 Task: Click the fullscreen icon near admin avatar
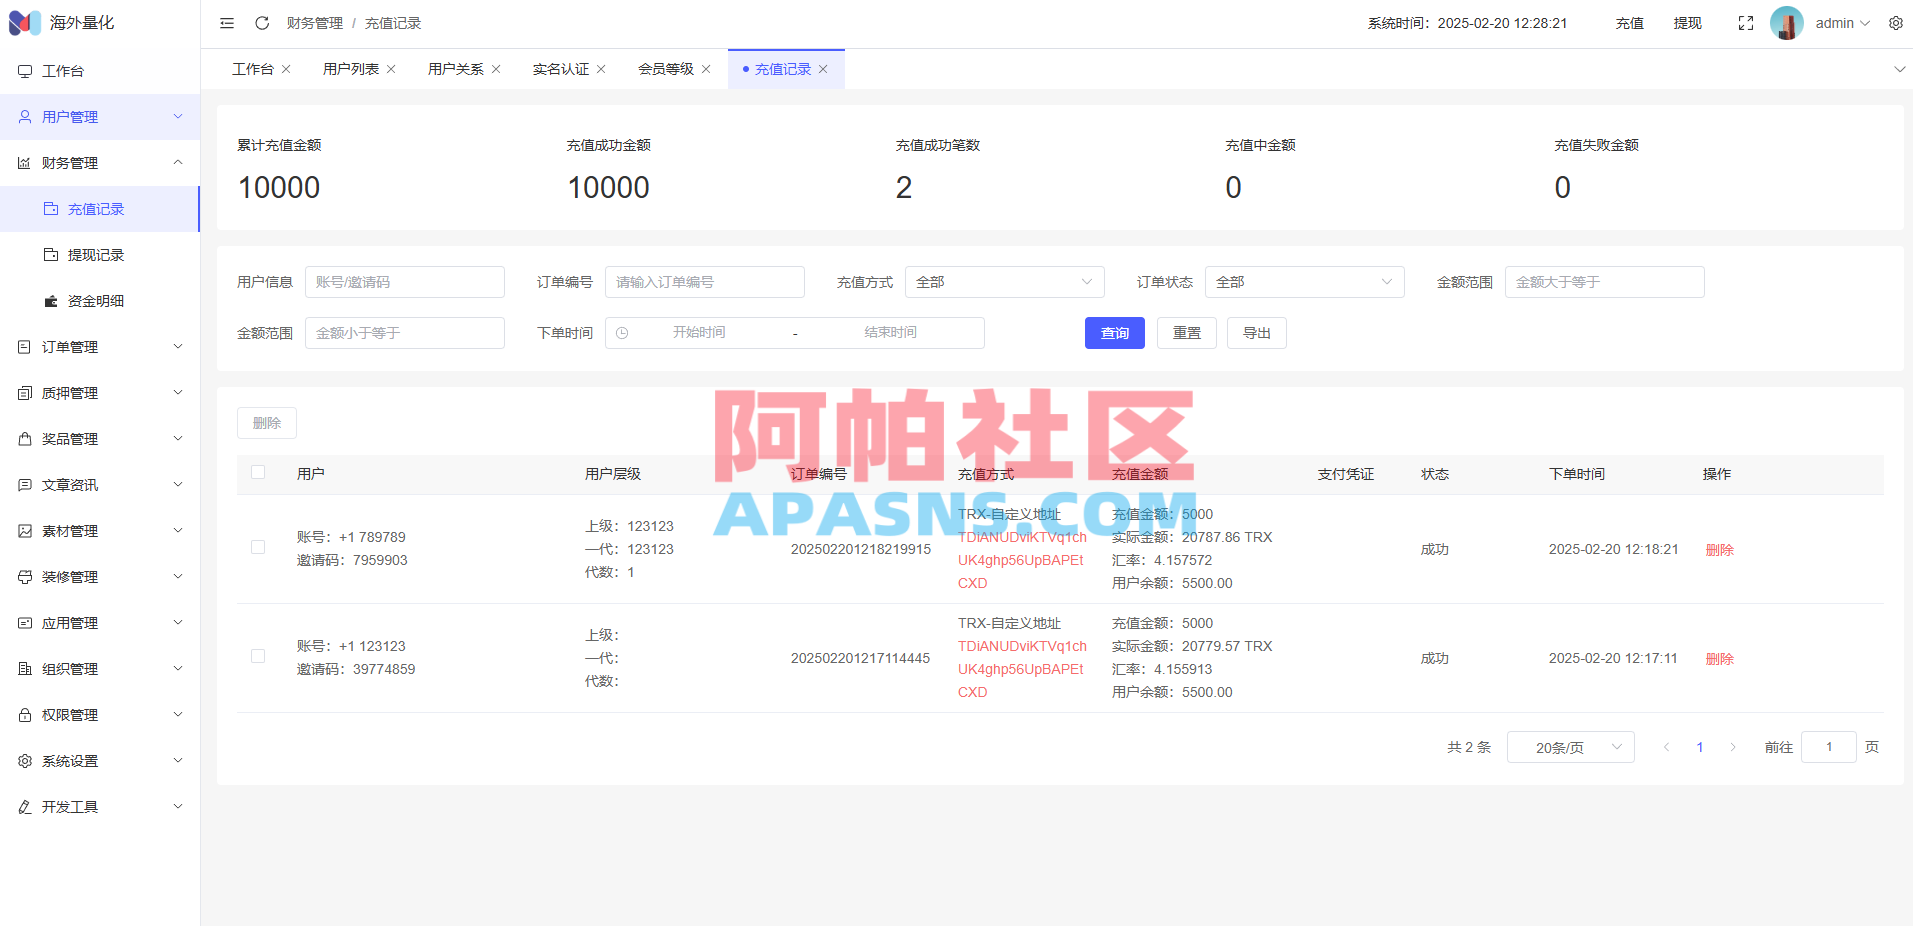pos(1745,22)
